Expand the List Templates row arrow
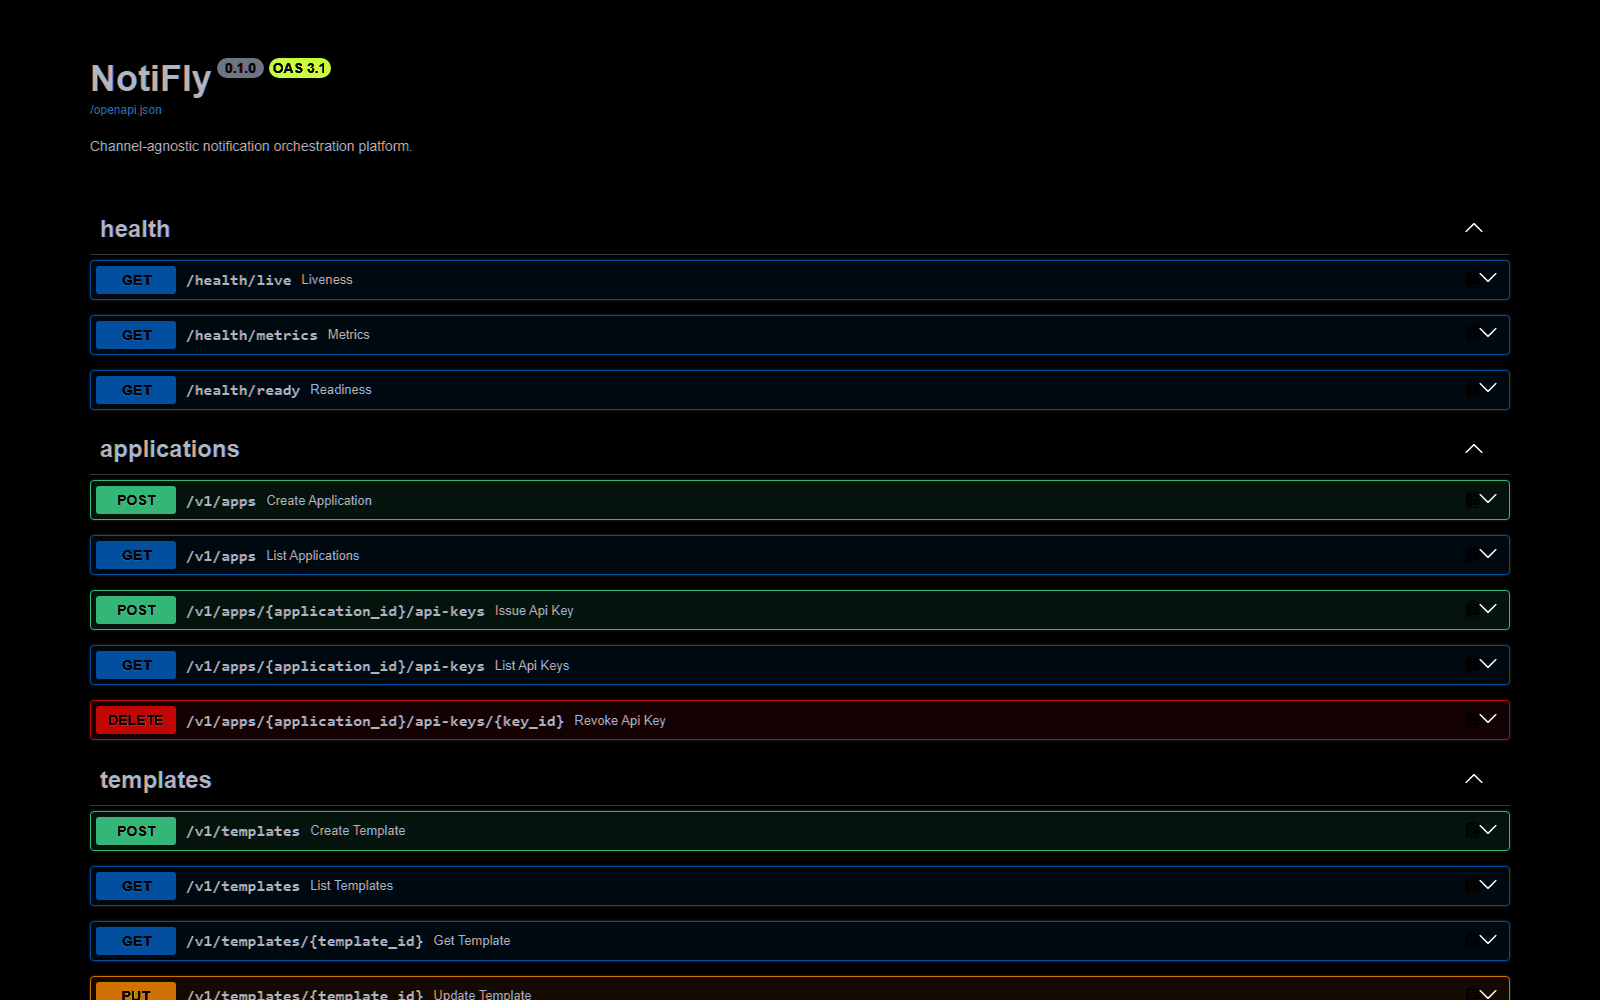Image resolution: width=1600 pixels, height=1000 pixels. [x=1488, y=885]
